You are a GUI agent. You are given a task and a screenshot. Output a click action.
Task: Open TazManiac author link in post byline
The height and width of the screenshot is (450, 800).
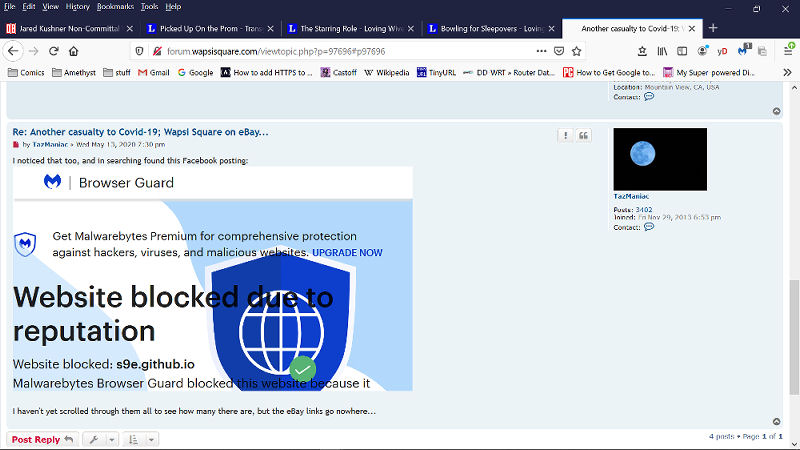(x=50, y=144)
